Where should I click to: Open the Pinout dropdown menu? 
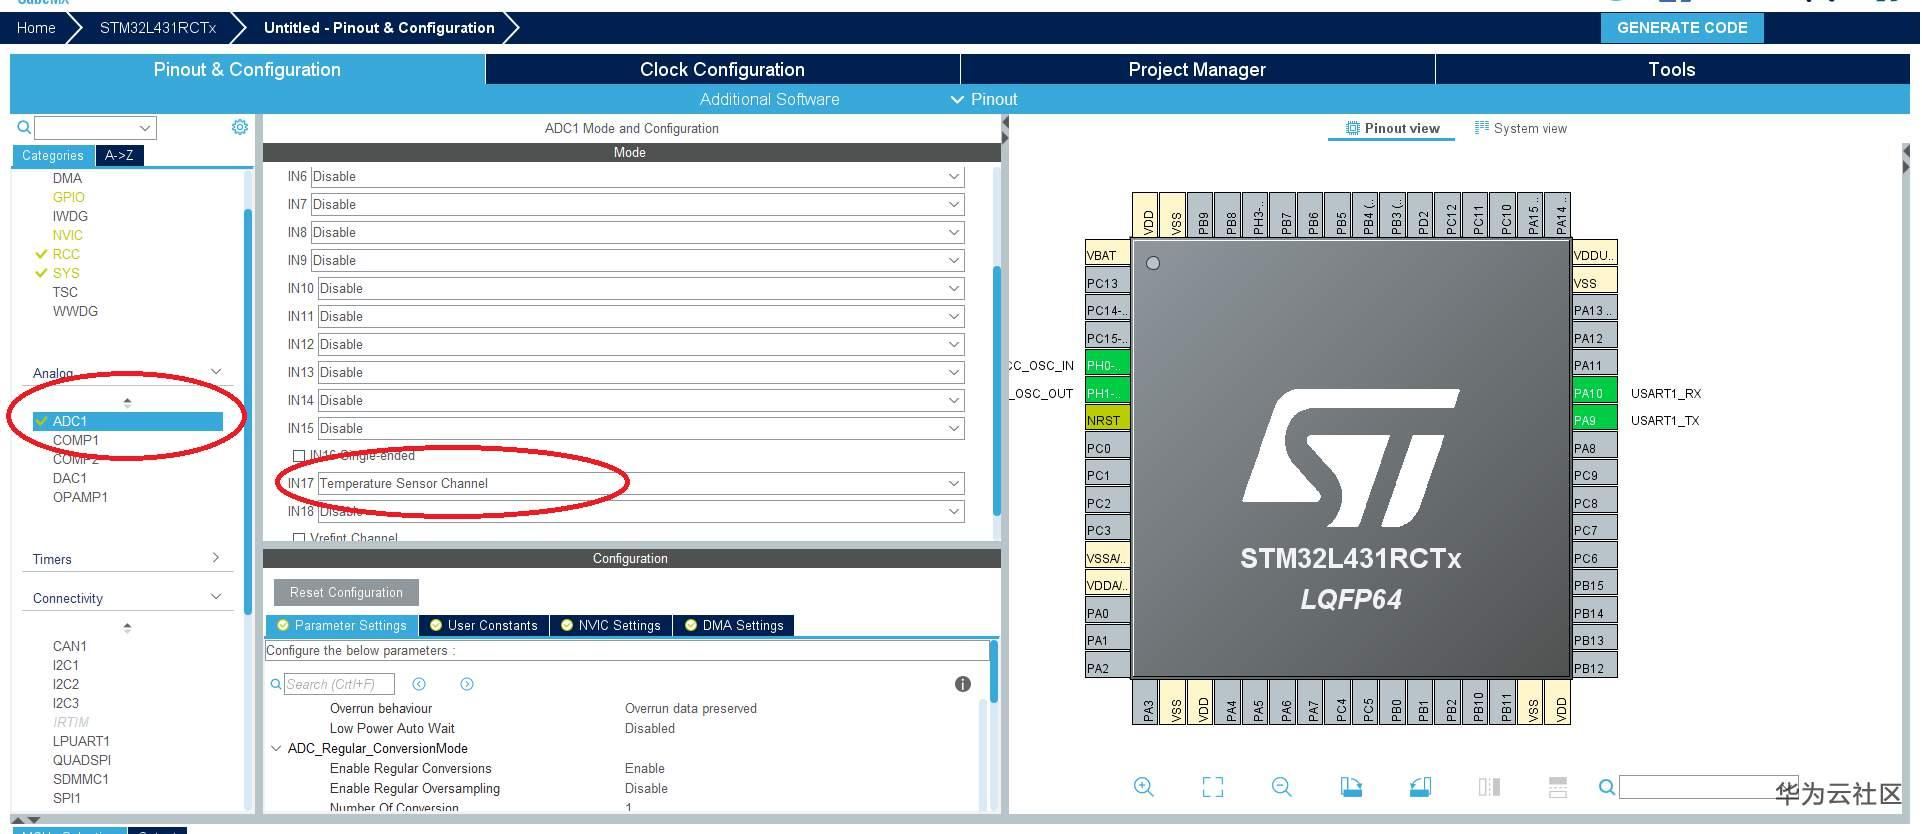click(984, 99)
